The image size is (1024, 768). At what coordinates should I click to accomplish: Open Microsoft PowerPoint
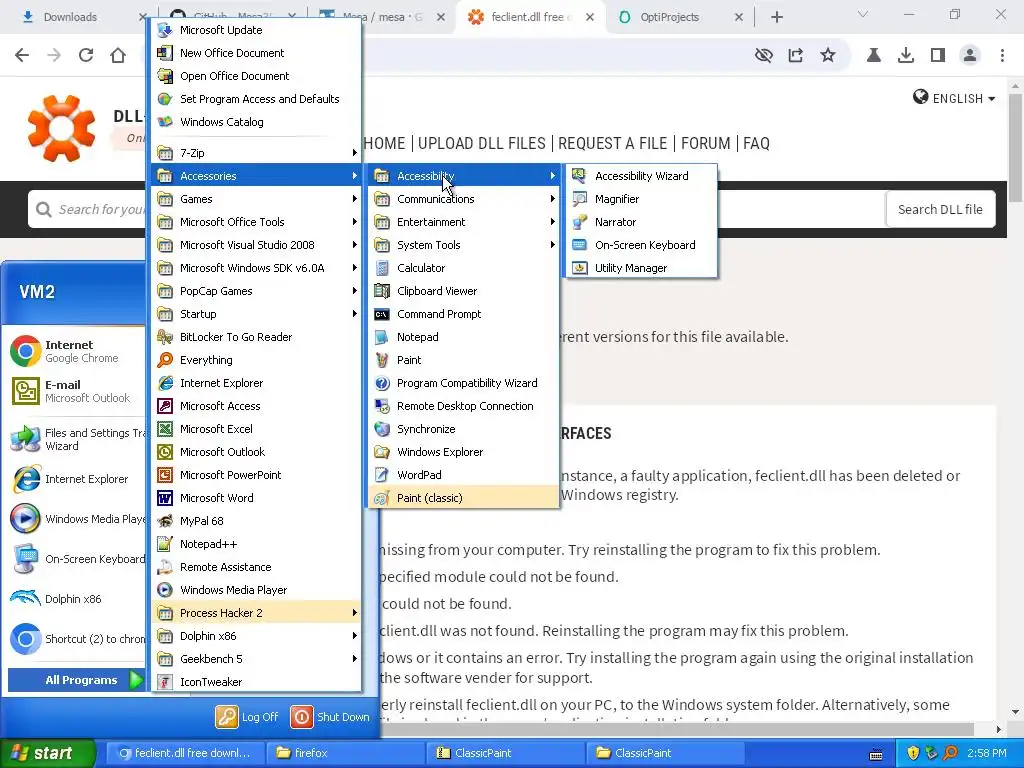pyautogui.click(x=256, y=475)
